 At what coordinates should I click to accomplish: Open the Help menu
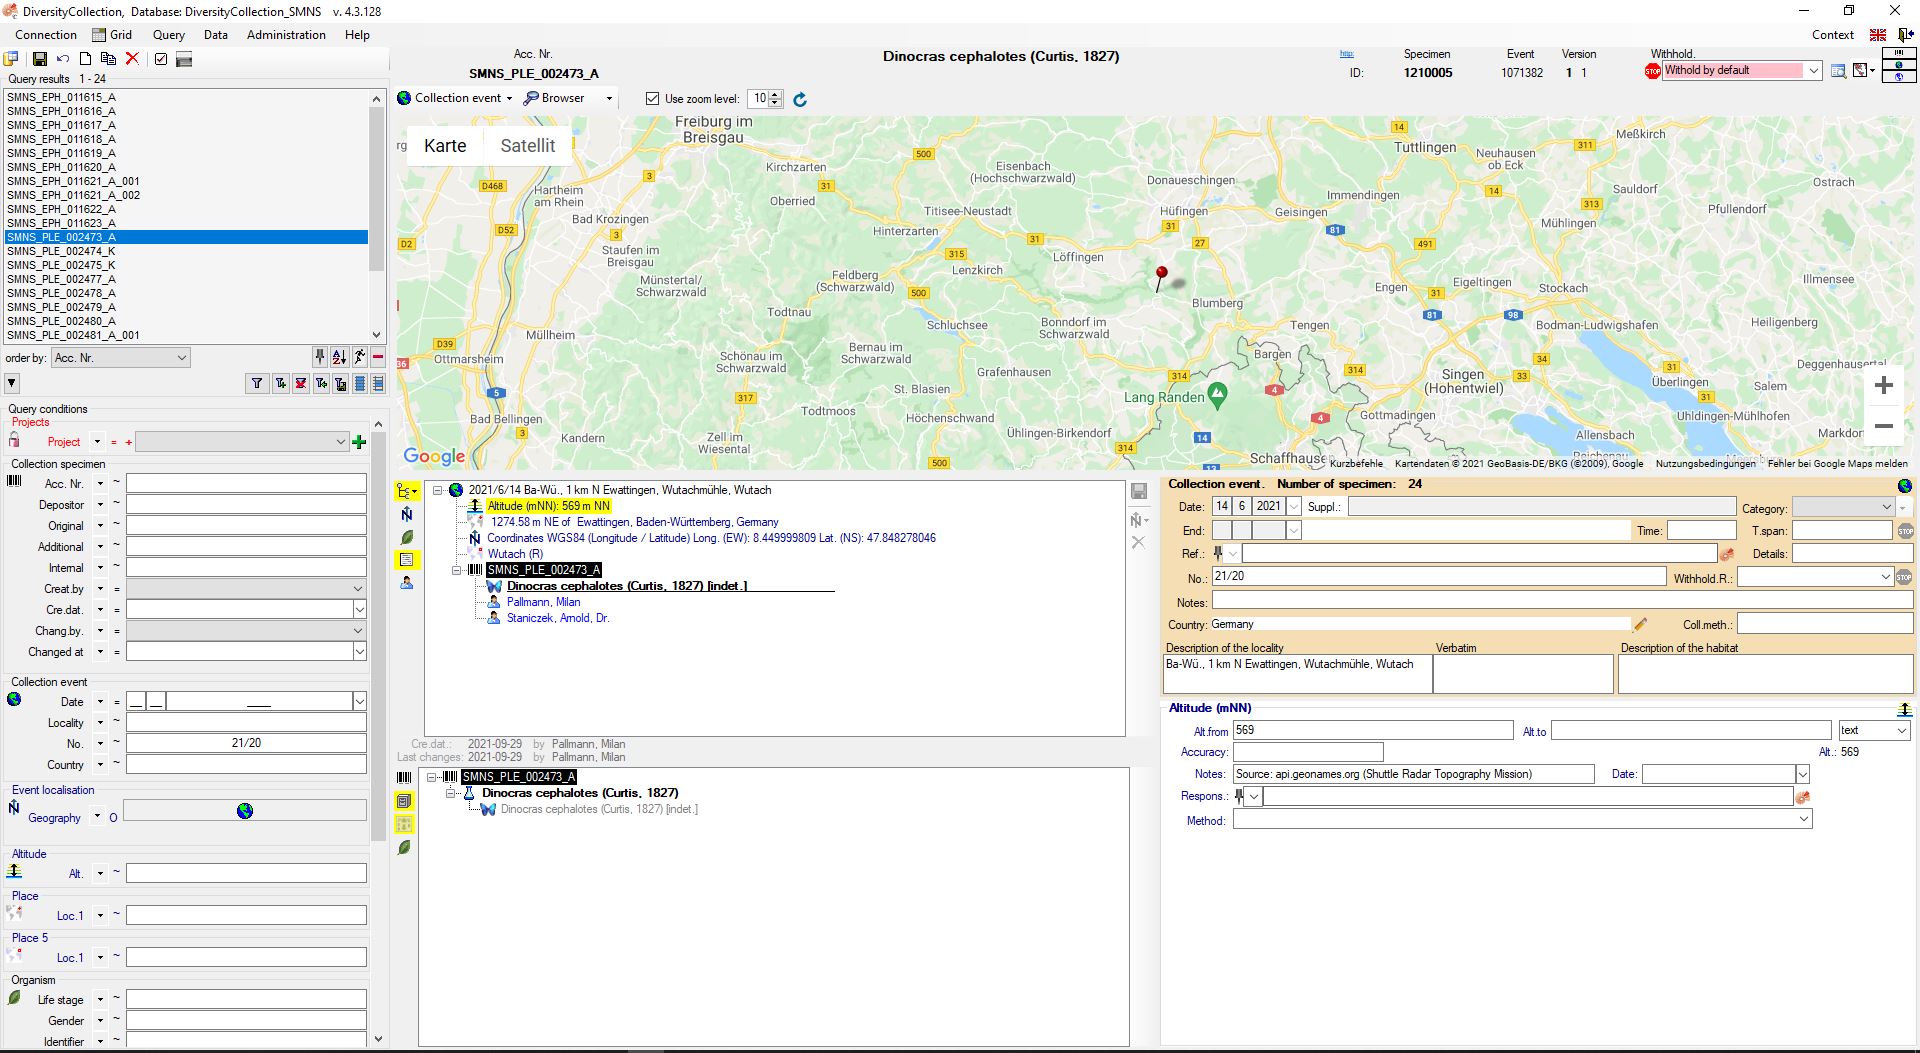357,35
